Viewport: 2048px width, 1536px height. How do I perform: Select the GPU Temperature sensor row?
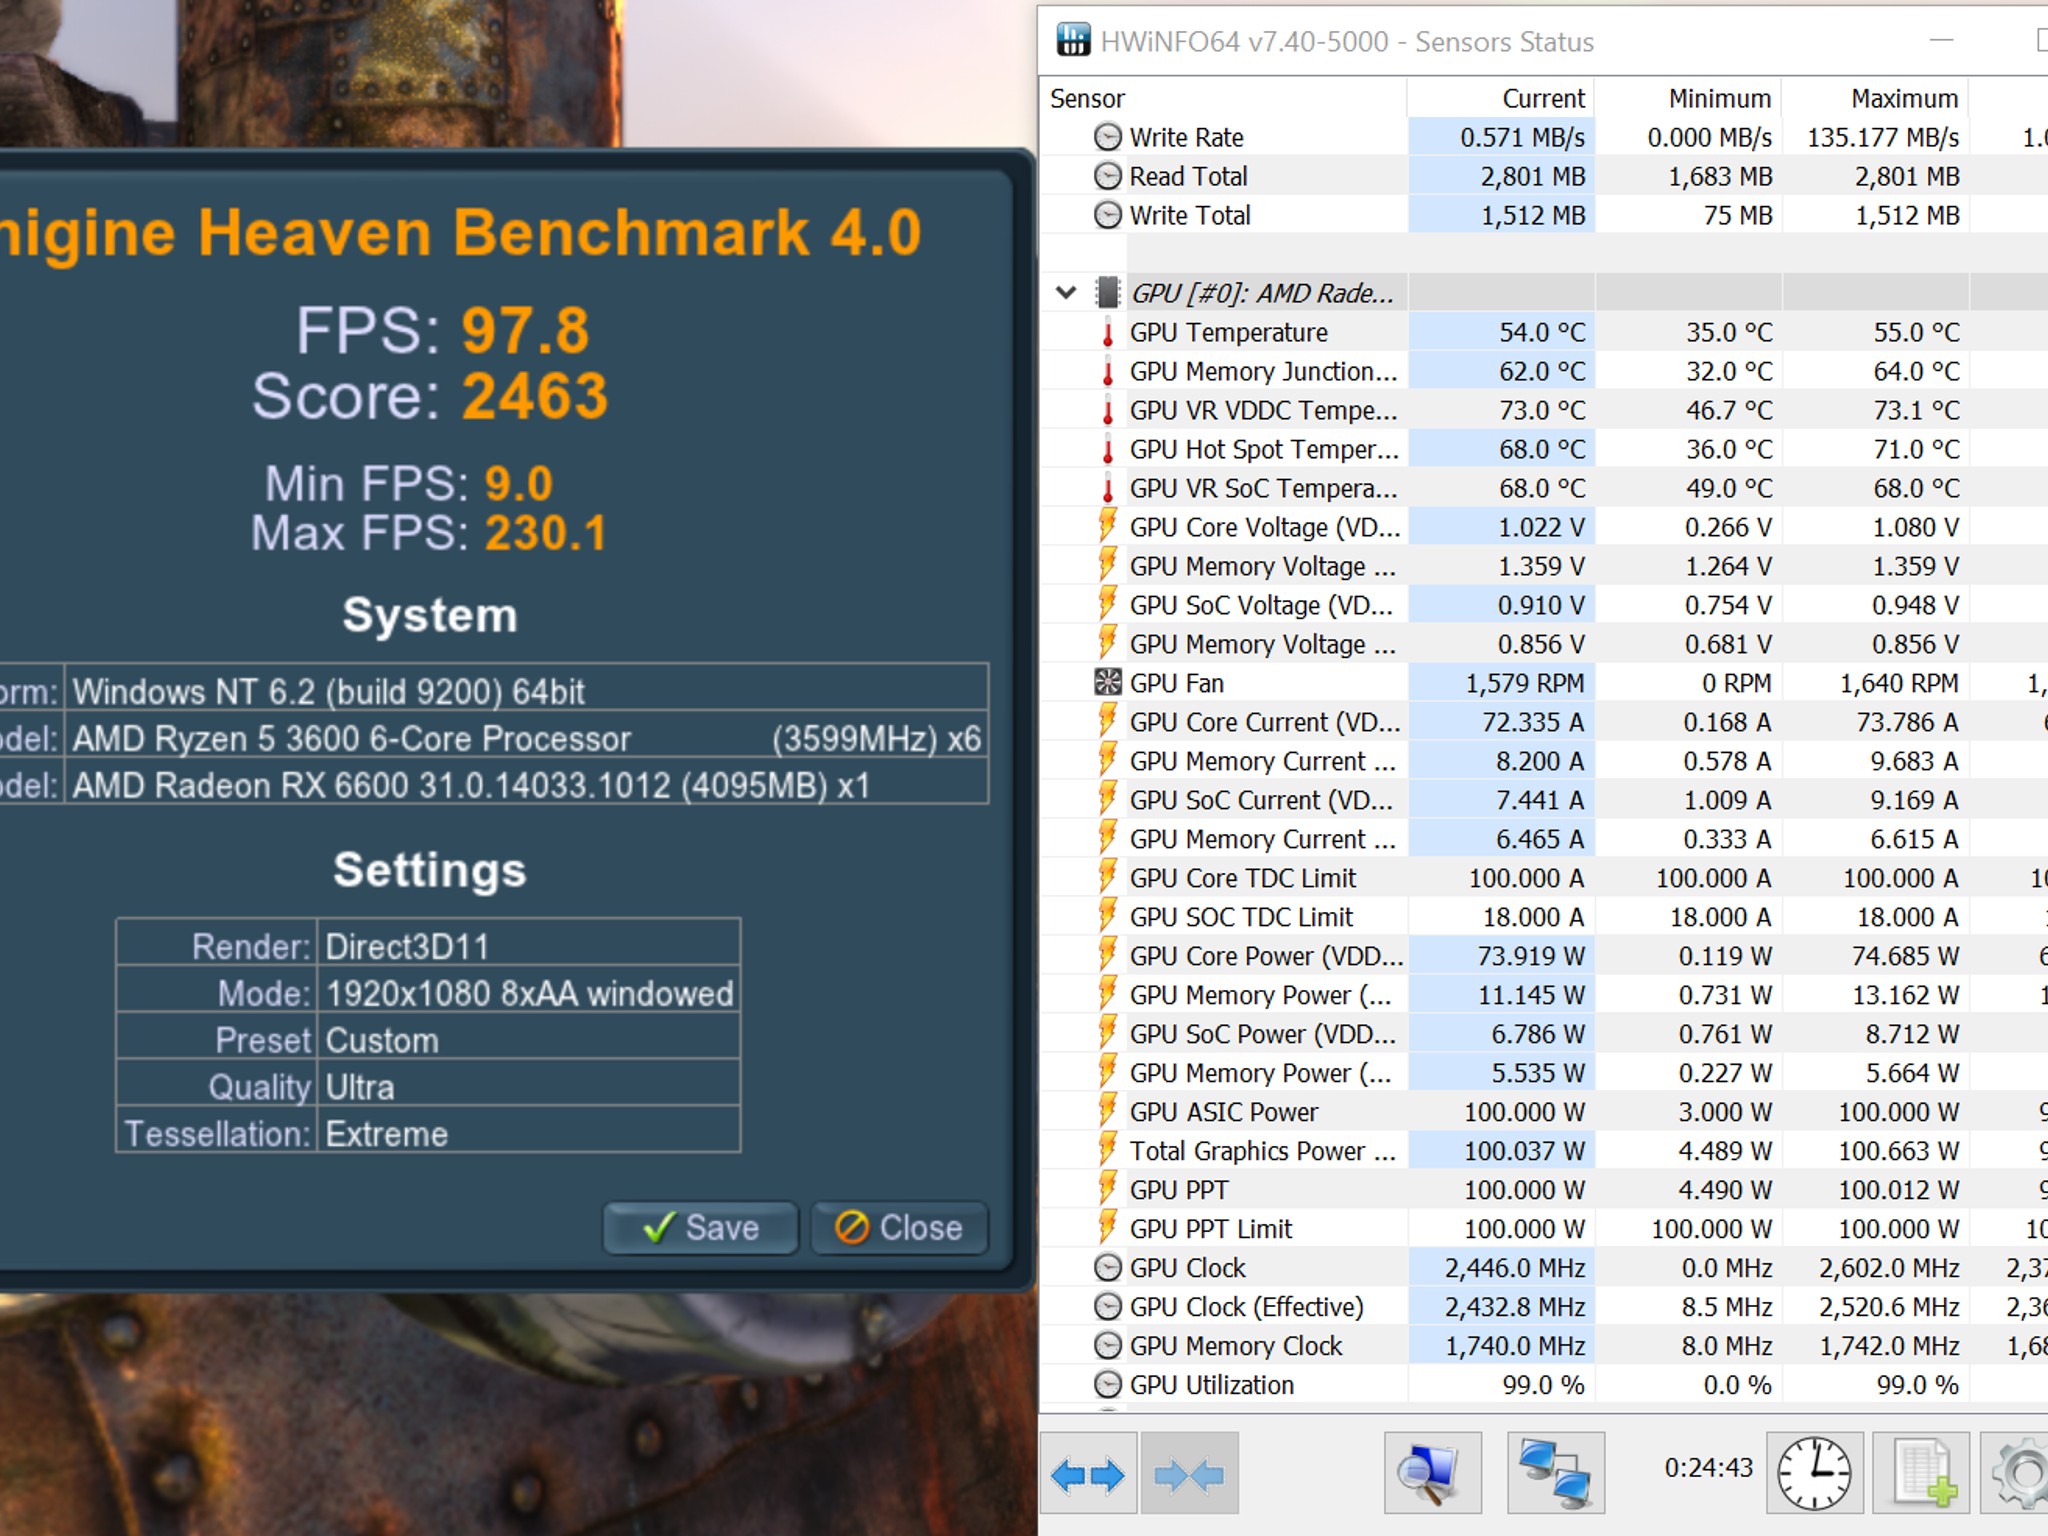pyautogui.click(x=1543, y=332)
